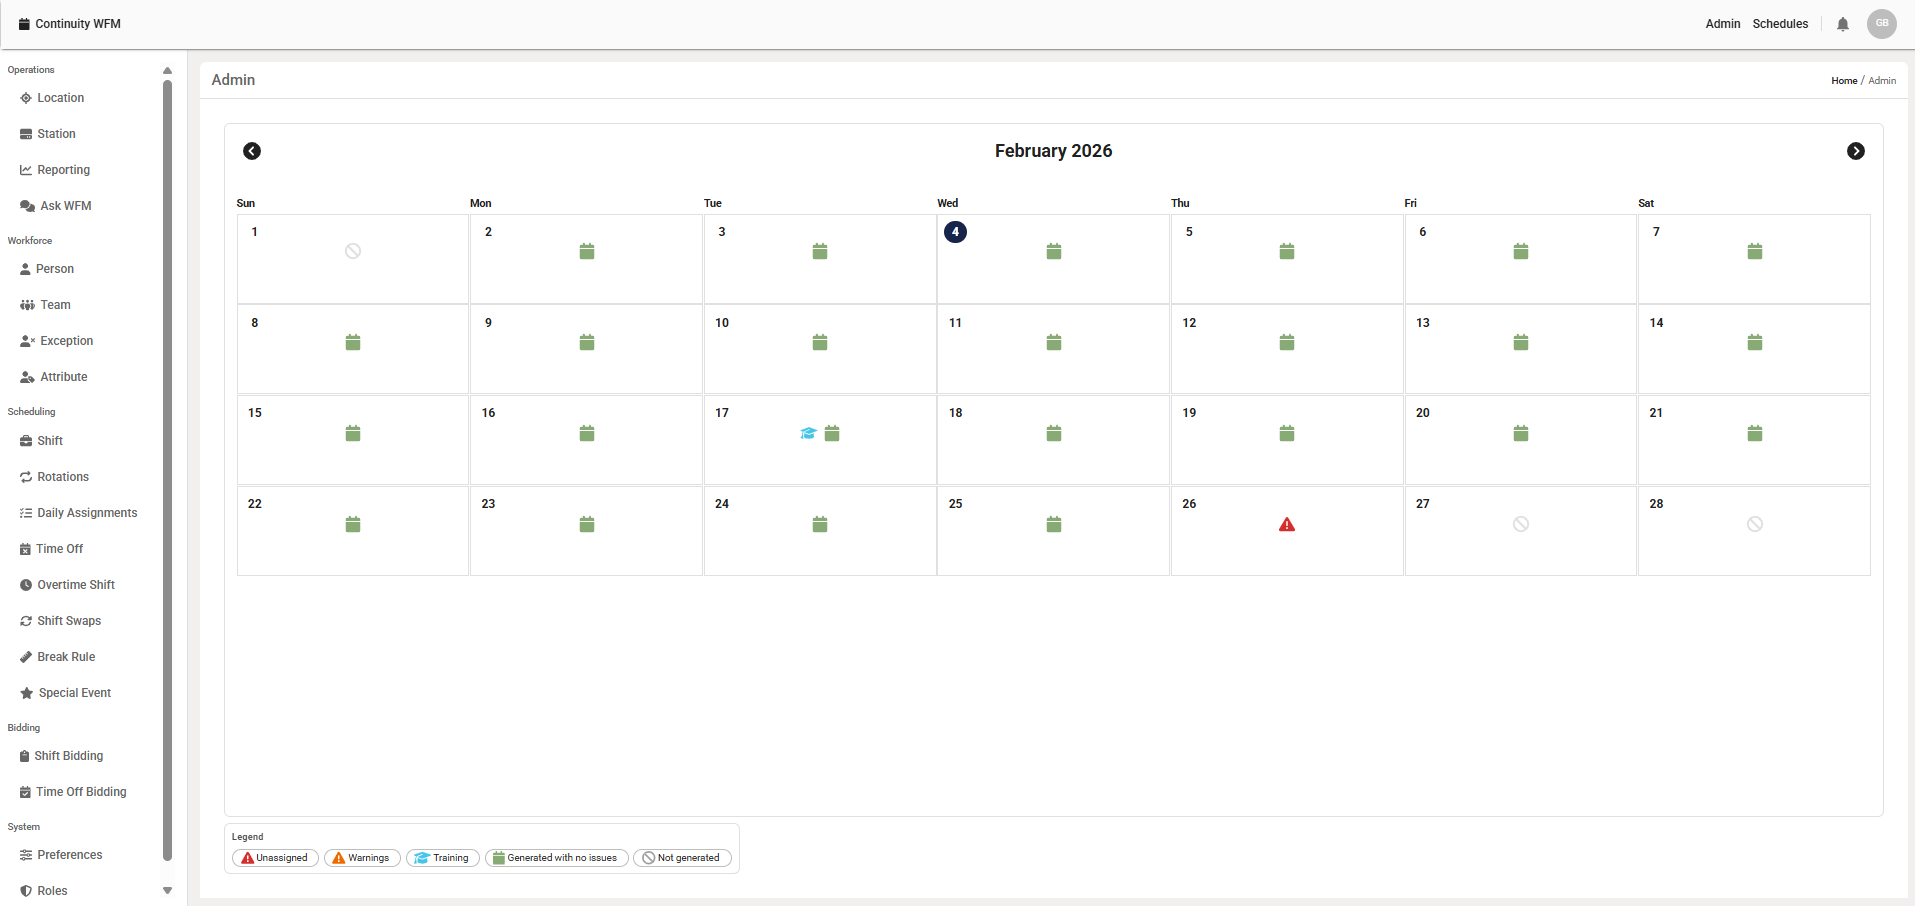
Task: Click the not generated icon on February 27
Action: click(1521, 524)
